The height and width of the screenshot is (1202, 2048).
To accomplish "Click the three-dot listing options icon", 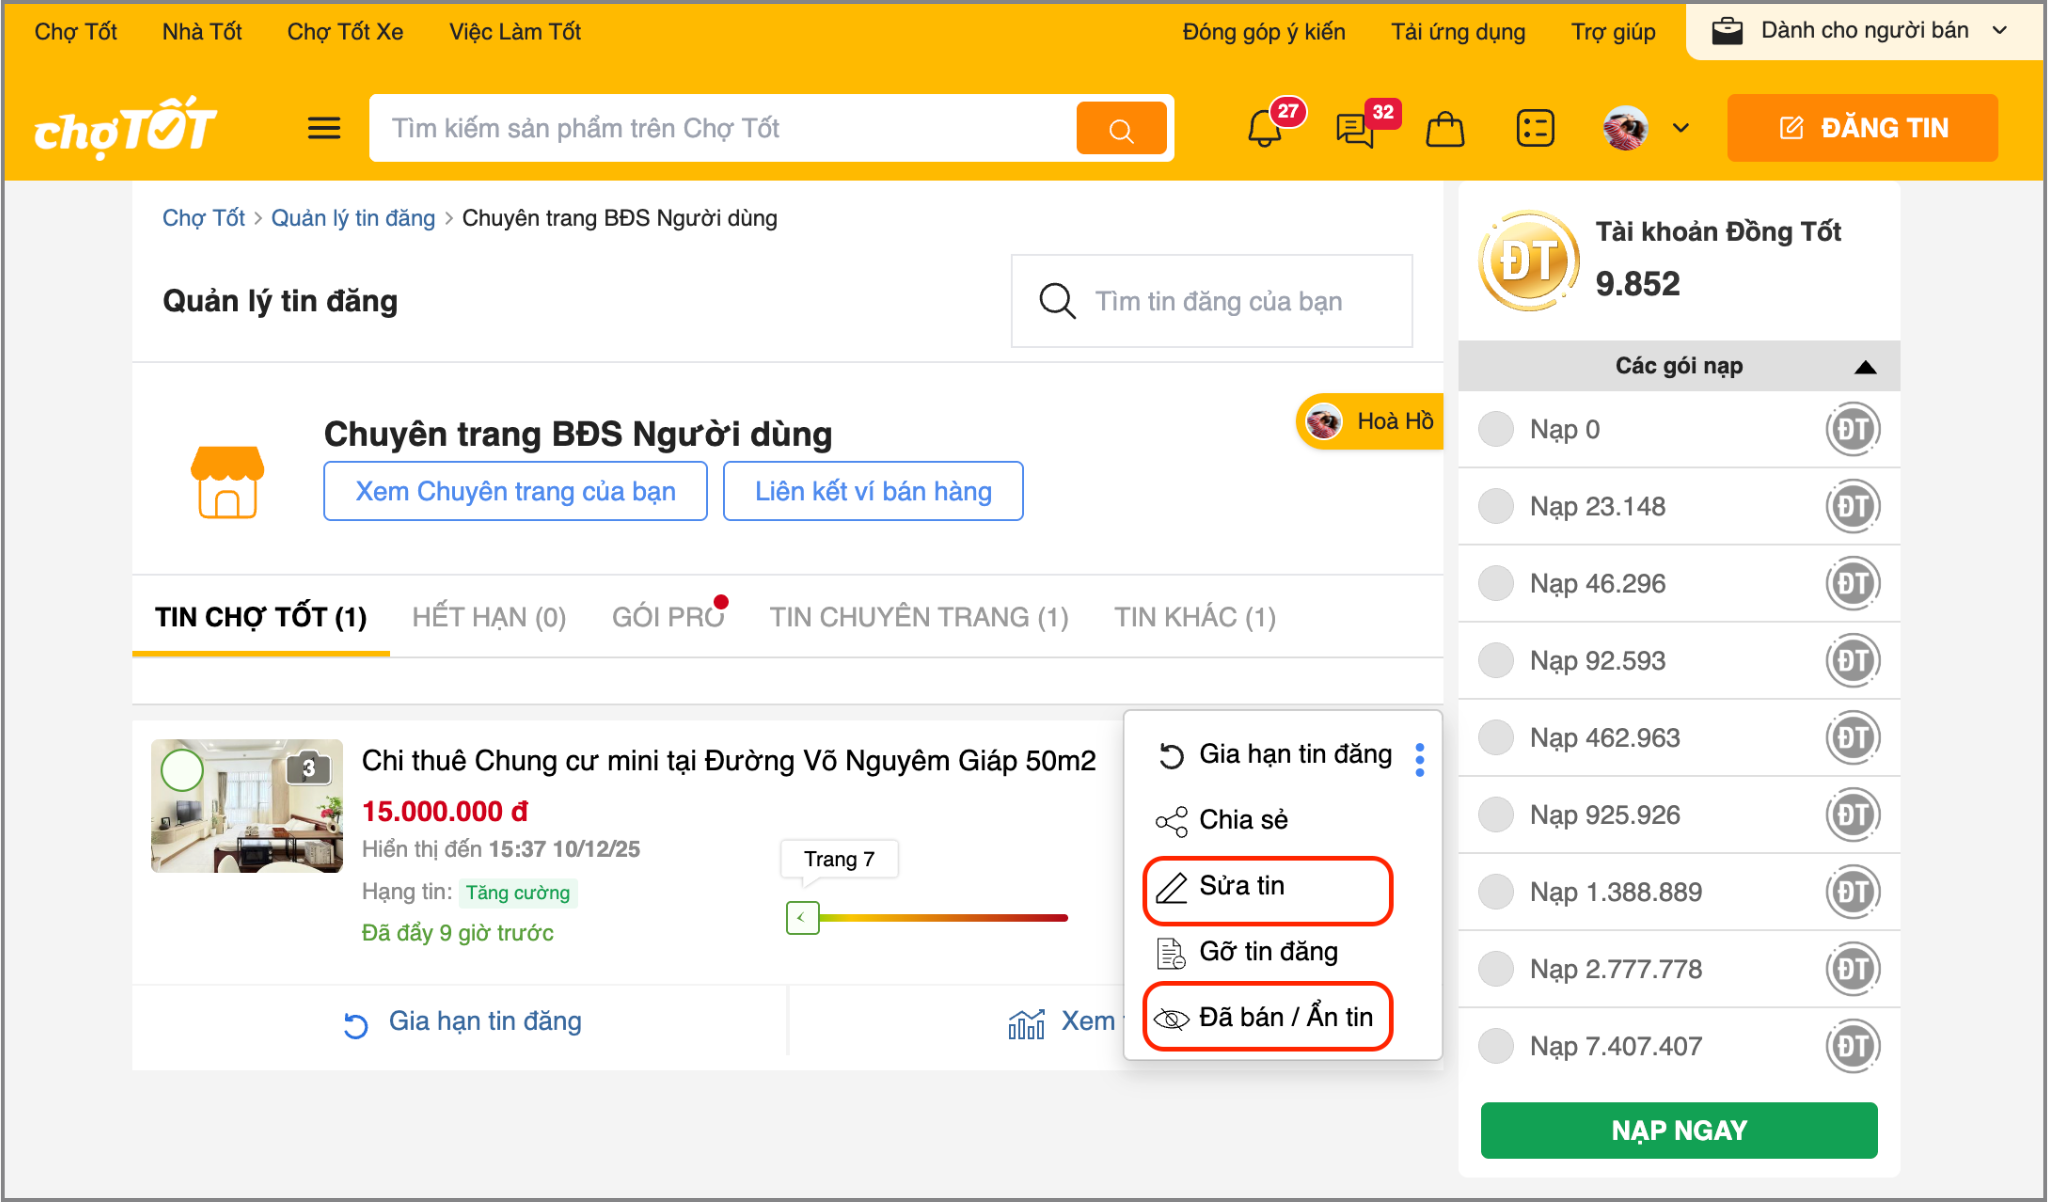I will coord(1420,760).
